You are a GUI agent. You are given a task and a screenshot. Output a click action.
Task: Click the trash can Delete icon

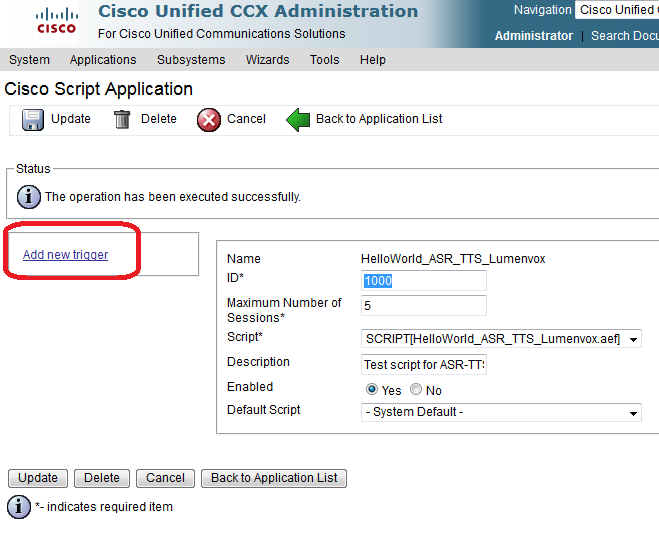(x=122, y=119)
